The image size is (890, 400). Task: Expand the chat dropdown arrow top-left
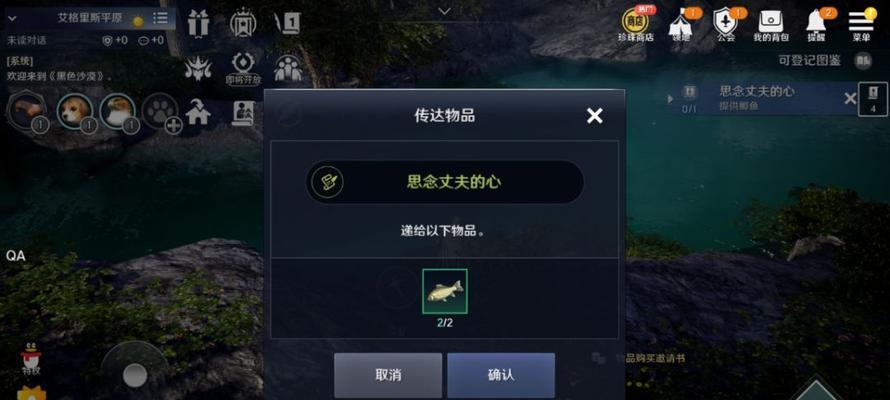12,19
